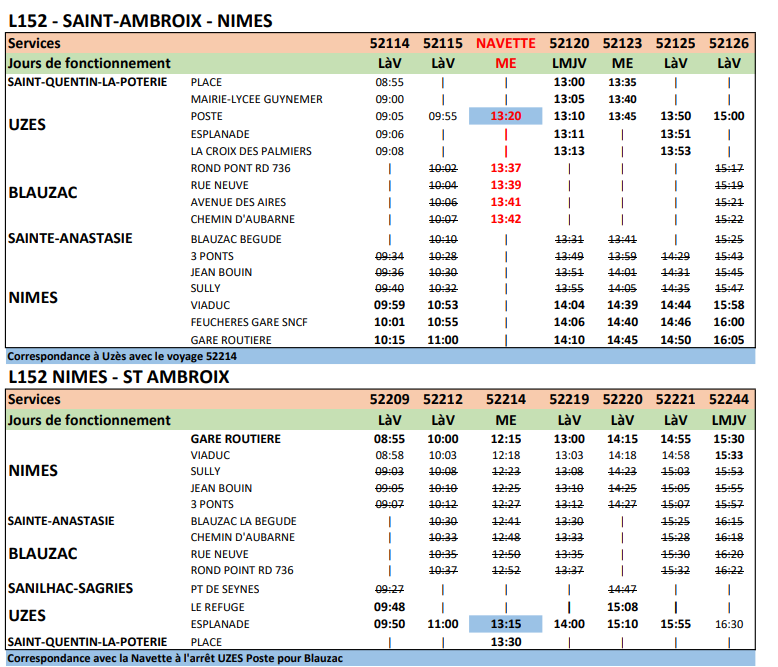Click service number 52220

pos(622,400)
